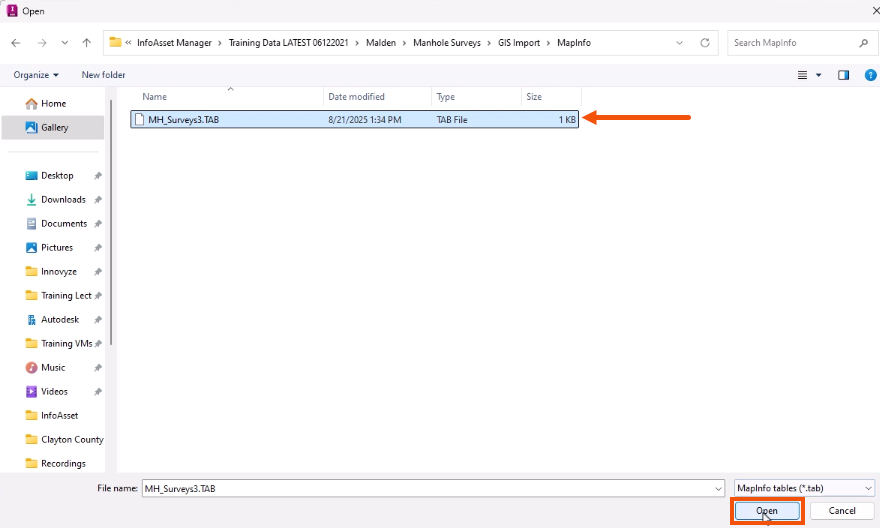This screenshot has height=528, width=880.
Task: Unpin Documents using its pin icon
Action: coord(98,223)
